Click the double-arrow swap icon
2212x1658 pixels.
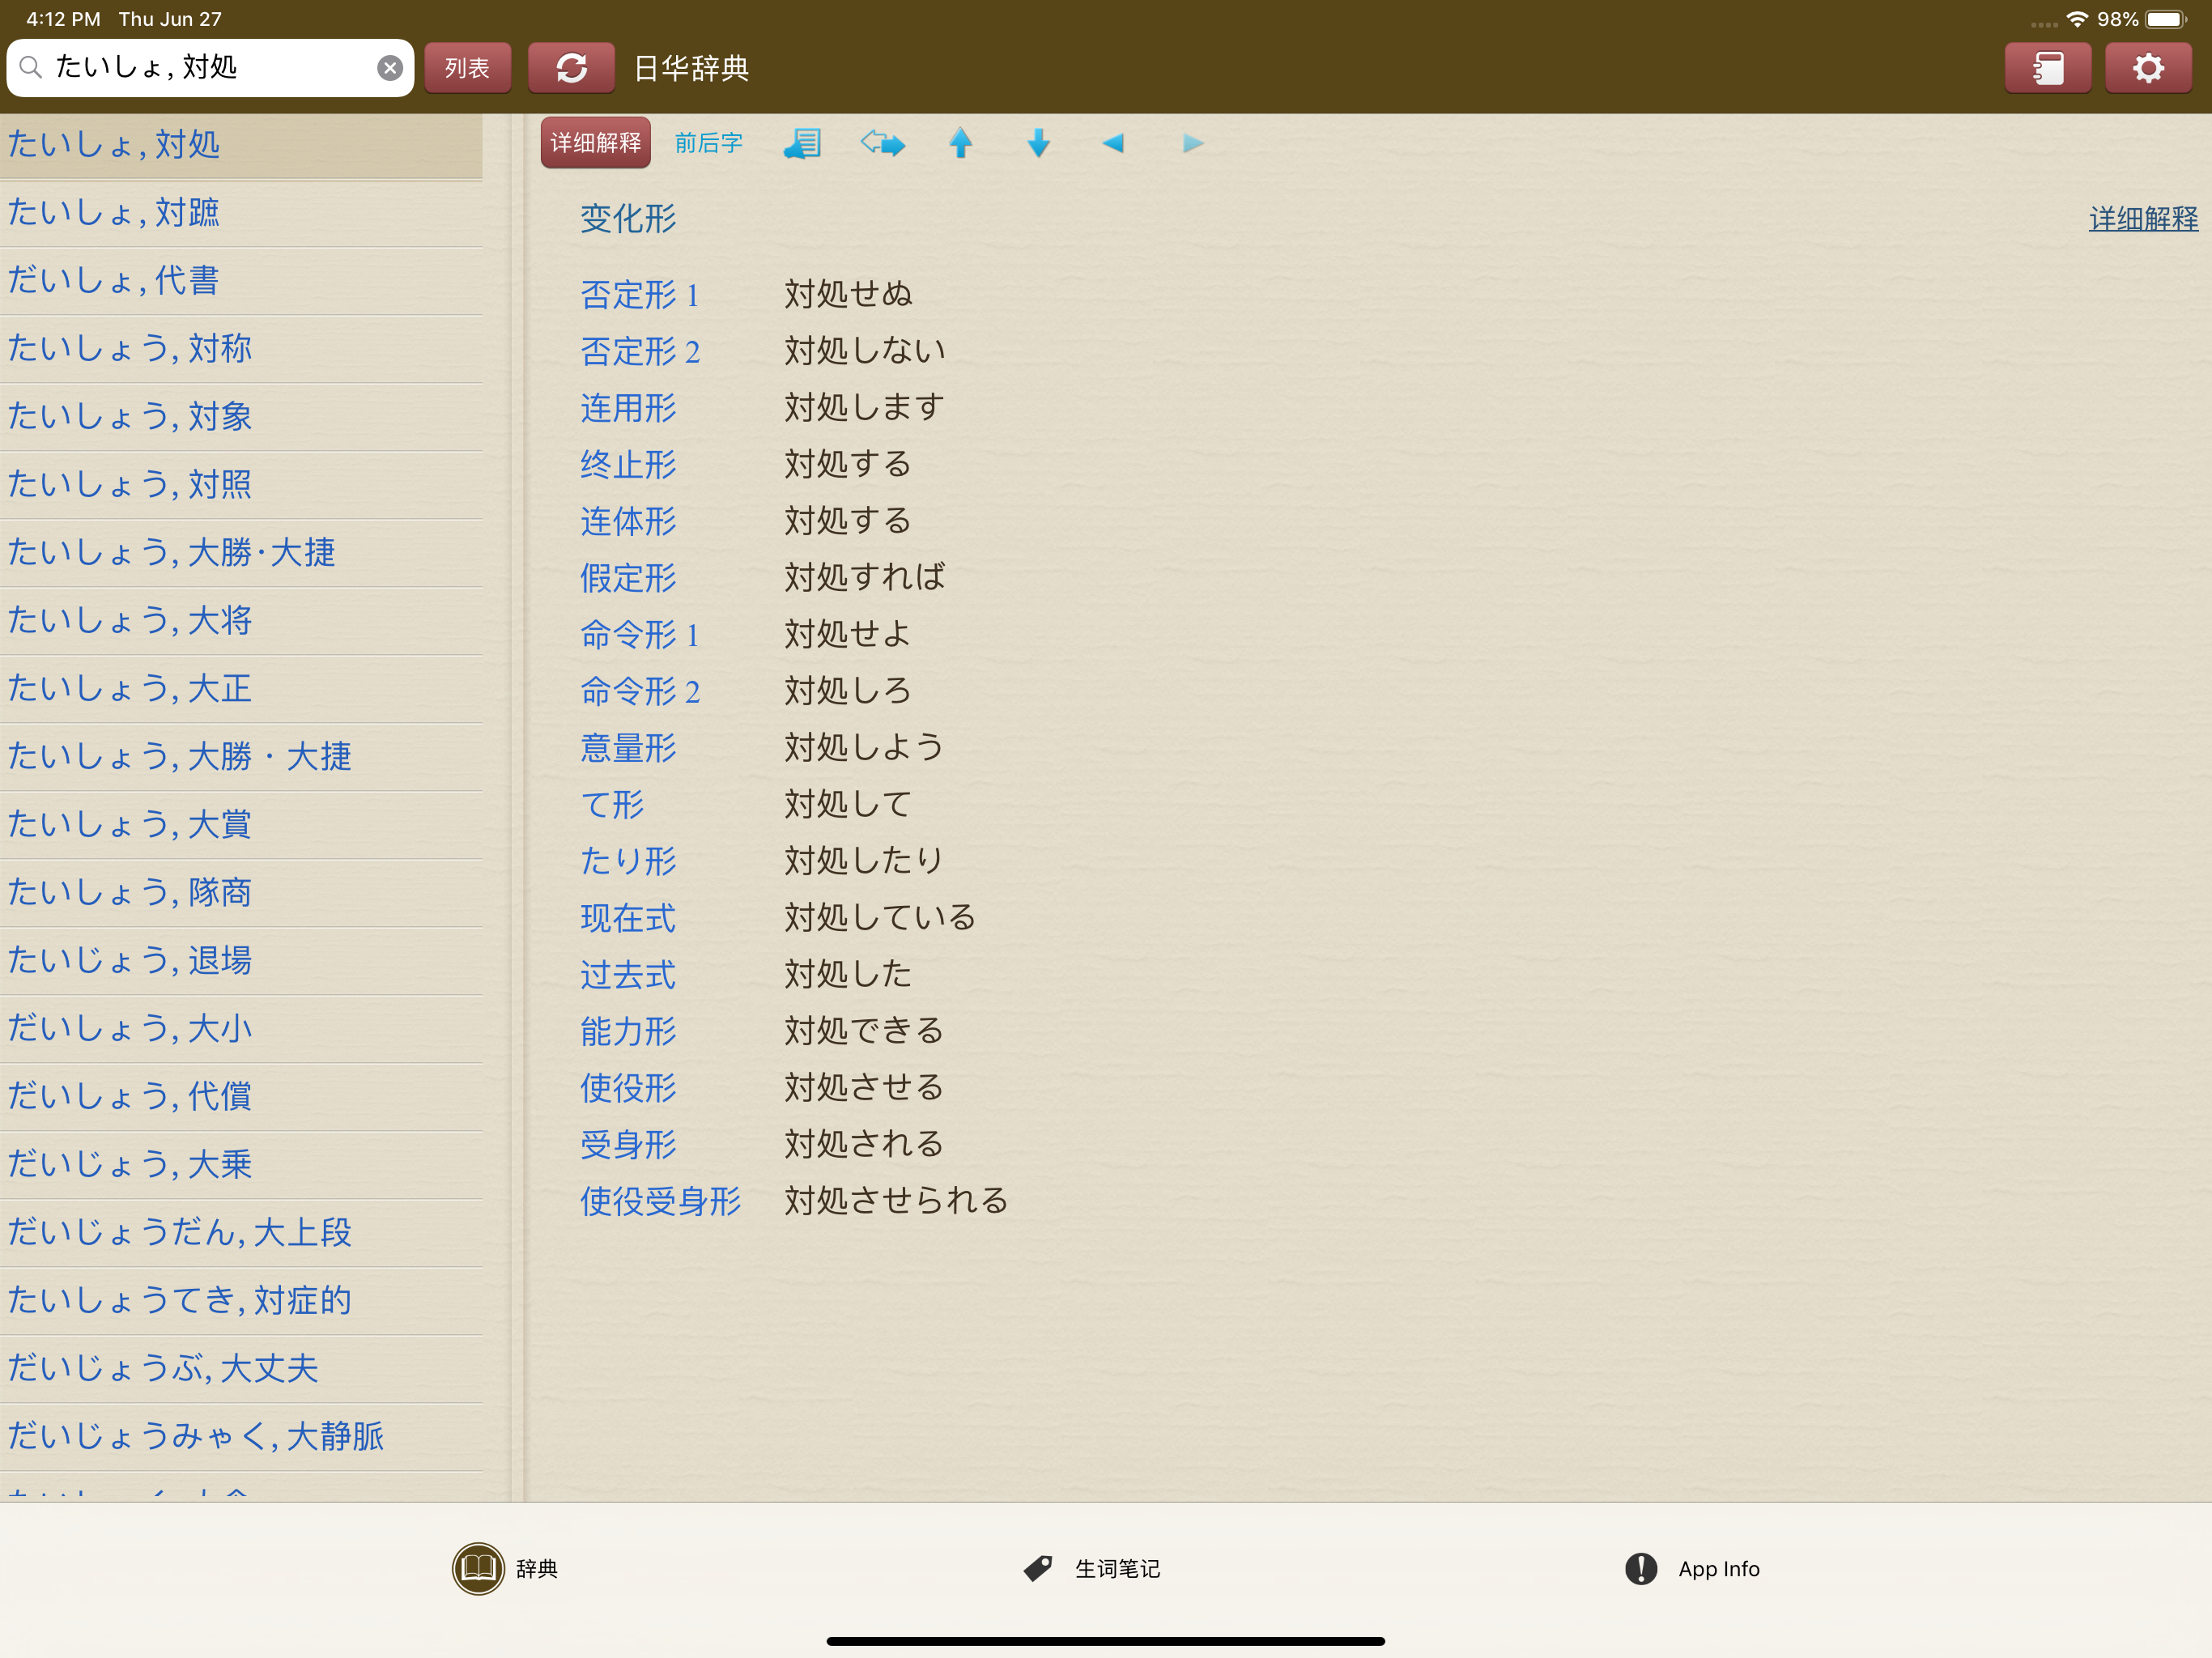pyautogui.click(x=882, y=143)
